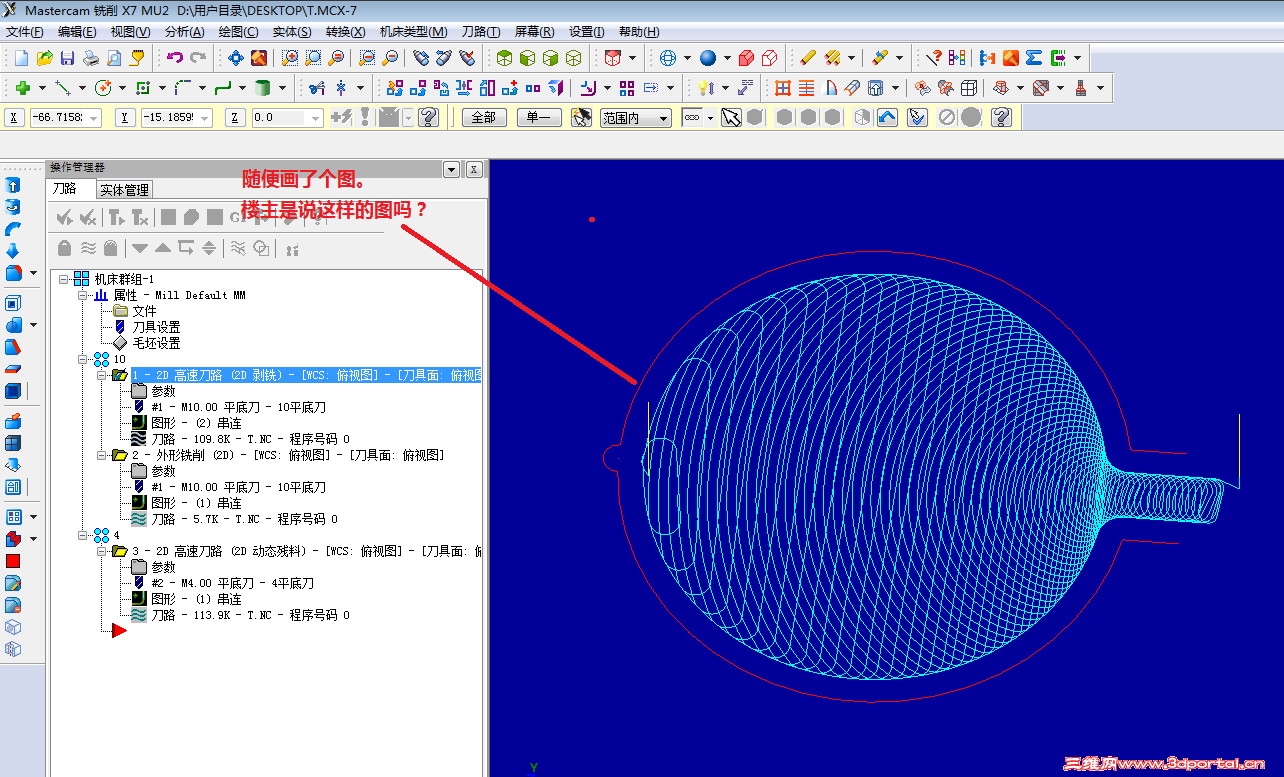This screenshot has width=1284, height=777.
Task: Click the create circle icon
Action: (x=102, y=88)
